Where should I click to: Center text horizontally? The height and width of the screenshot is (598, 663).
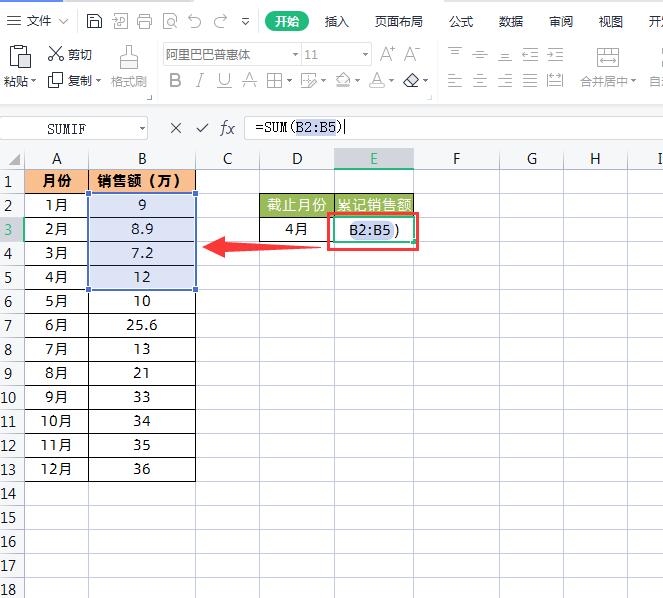click(x=480, y=80)
